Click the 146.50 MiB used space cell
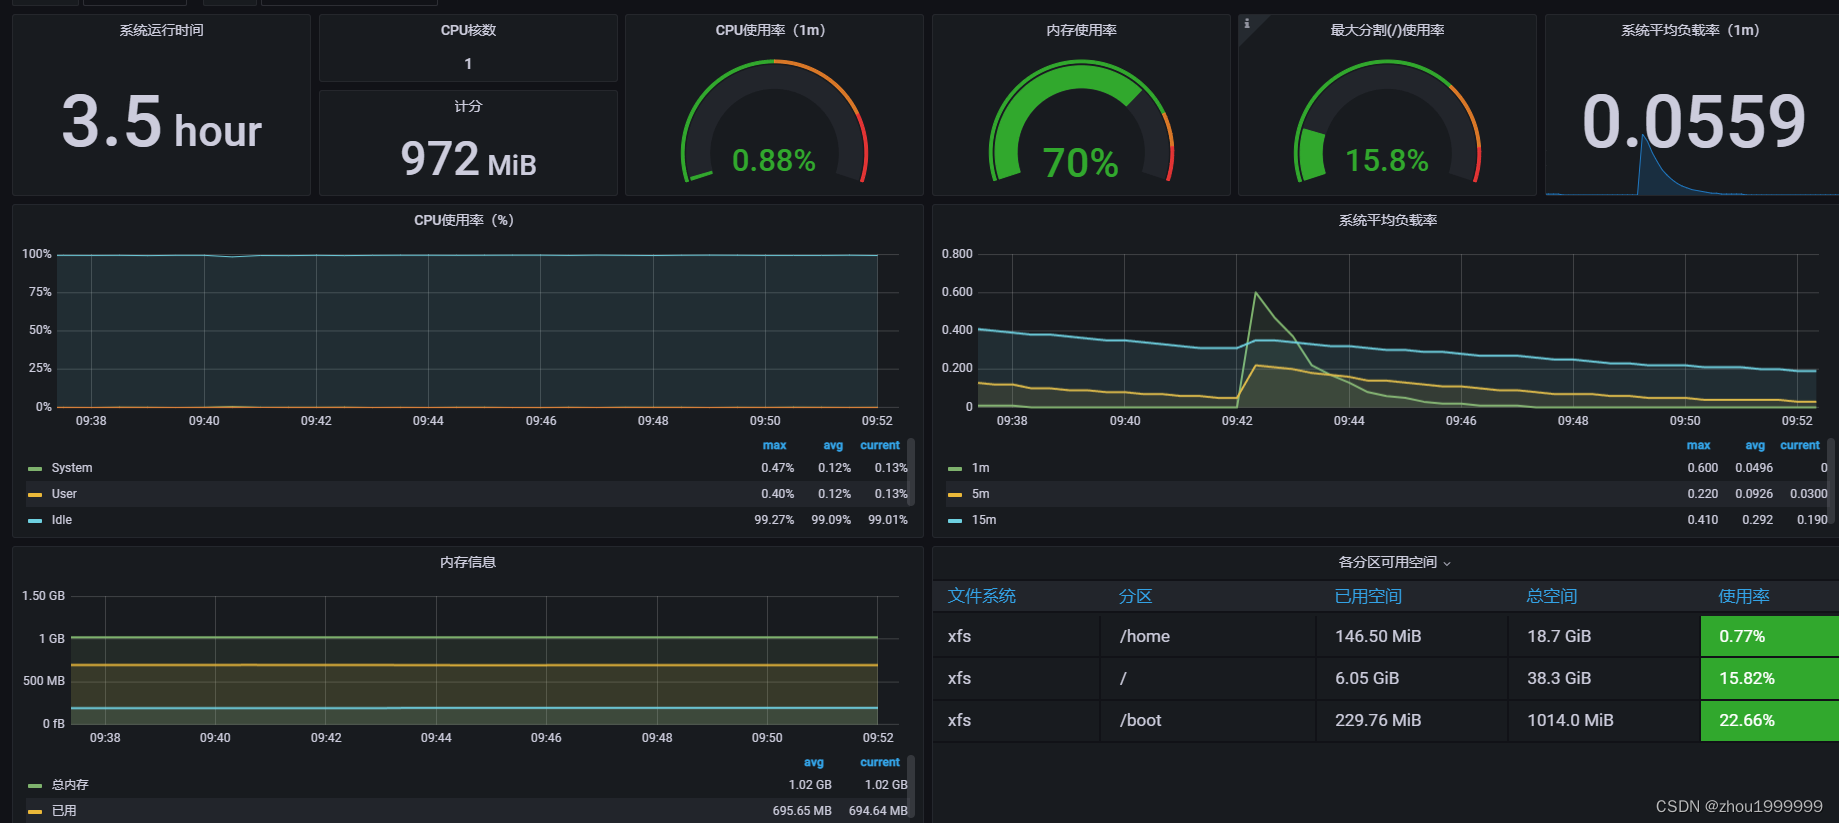Image resolution: width=1839 pixels, height=823 pixels. tap(1411, 636)
